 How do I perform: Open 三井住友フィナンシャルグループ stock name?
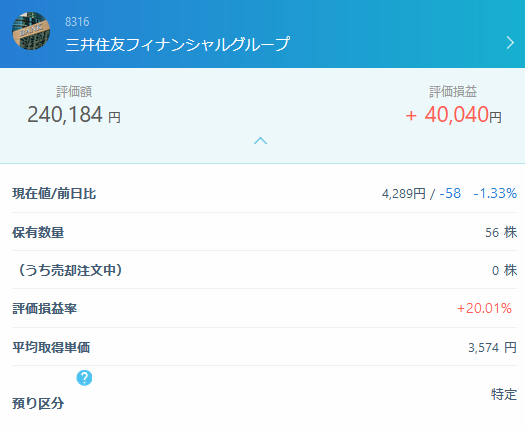point(177,44)
